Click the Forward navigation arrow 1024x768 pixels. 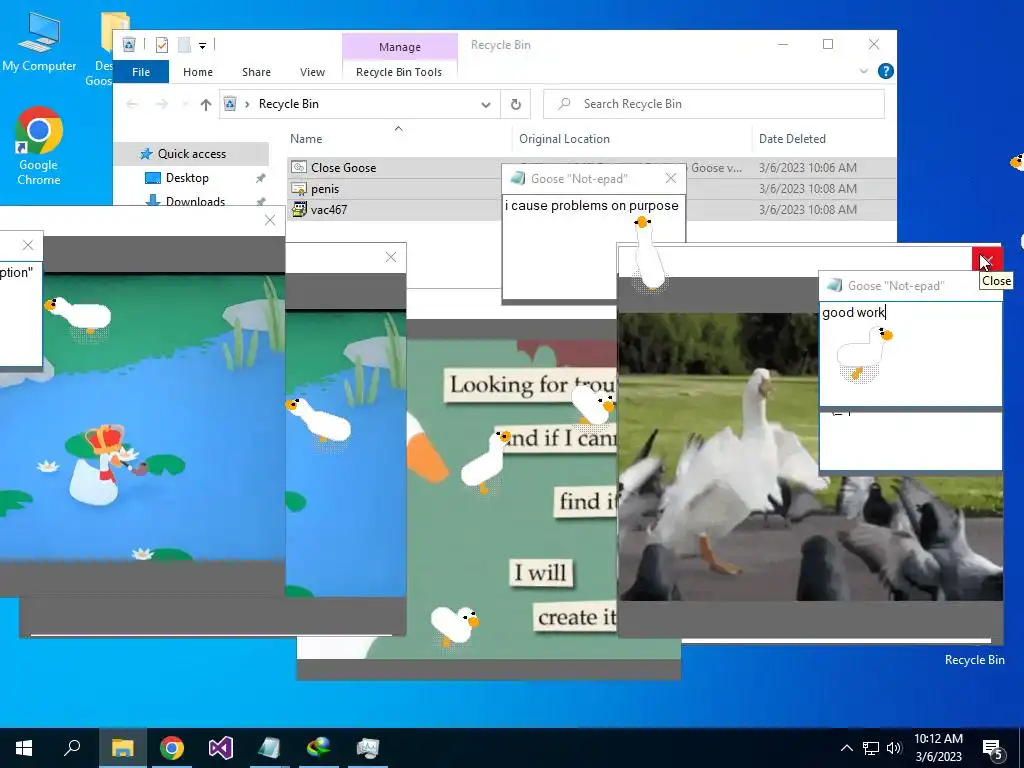pyautogui.click(x=161, y=104)
